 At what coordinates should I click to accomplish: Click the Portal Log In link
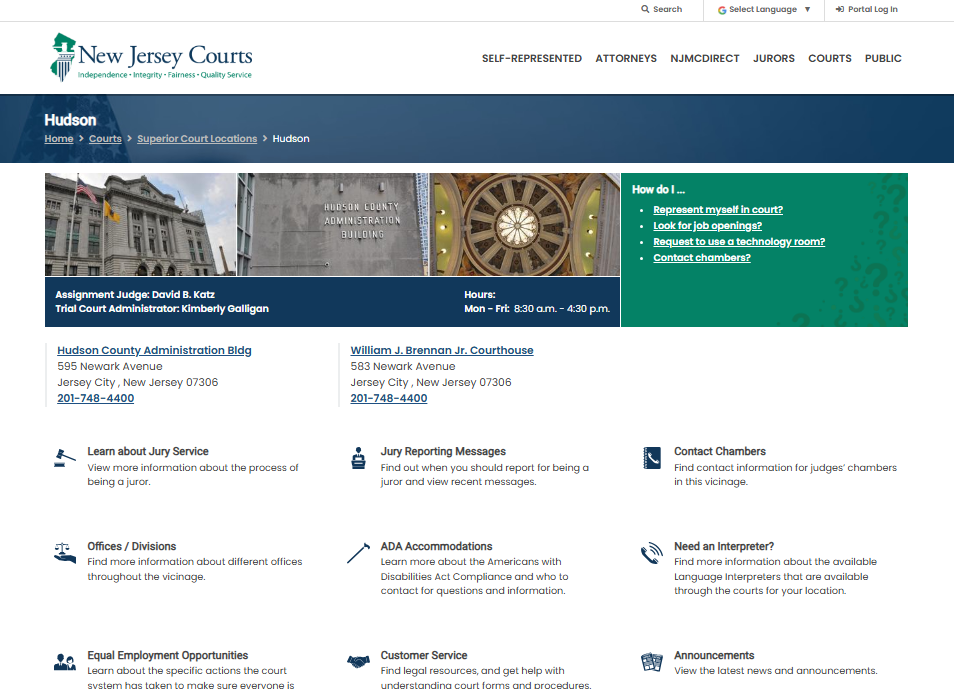tap(866, 10)
